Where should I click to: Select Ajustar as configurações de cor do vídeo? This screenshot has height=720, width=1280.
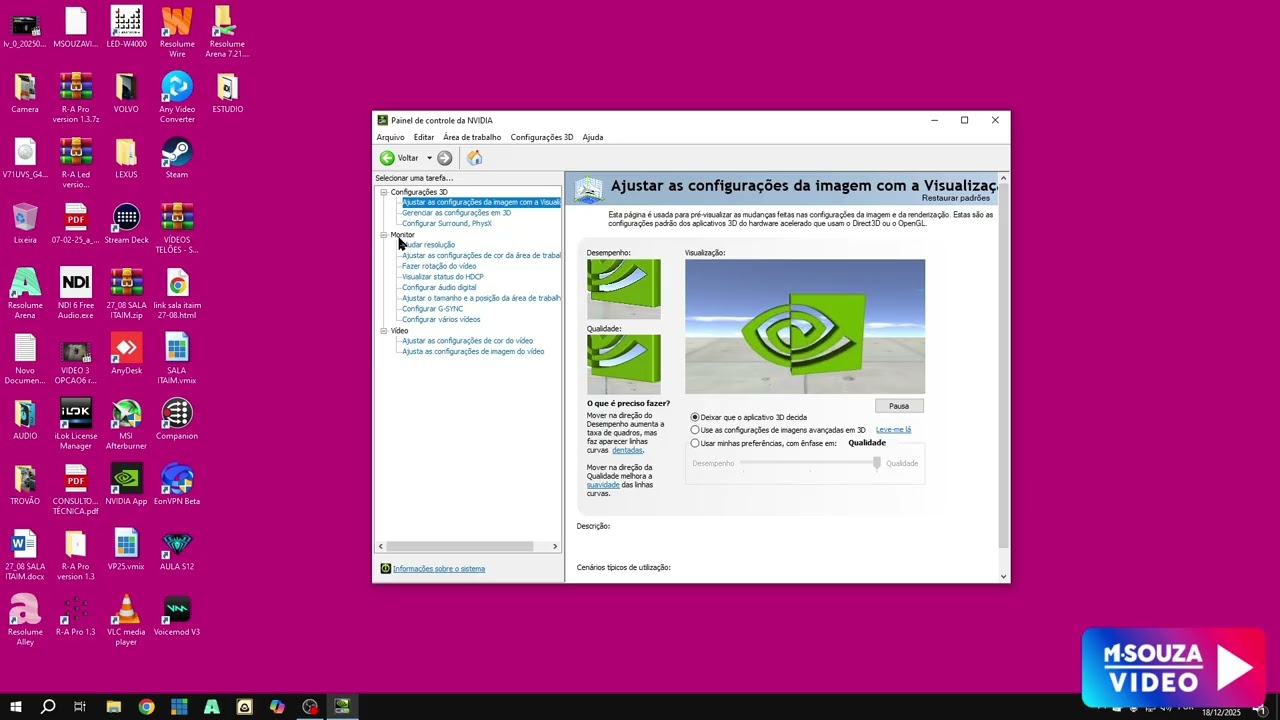[x=467, y=341]
